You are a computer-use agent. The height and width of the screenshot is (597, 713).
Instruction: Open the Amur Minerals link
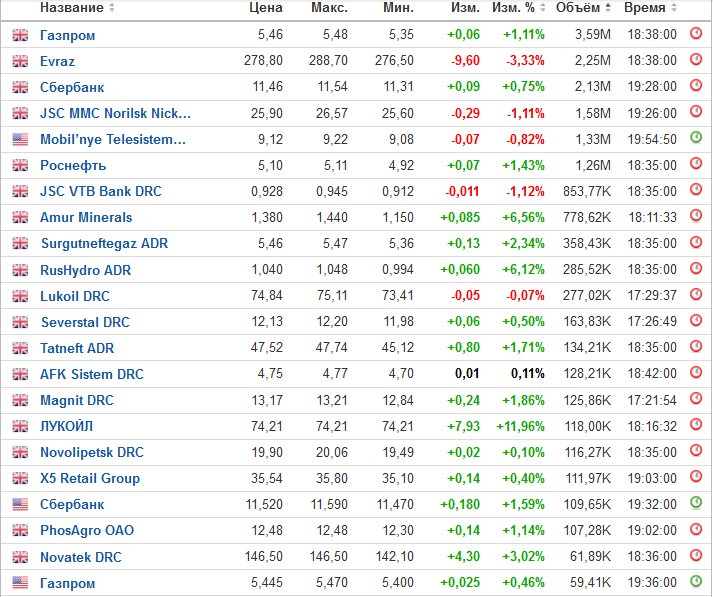(x=86, y=217)
